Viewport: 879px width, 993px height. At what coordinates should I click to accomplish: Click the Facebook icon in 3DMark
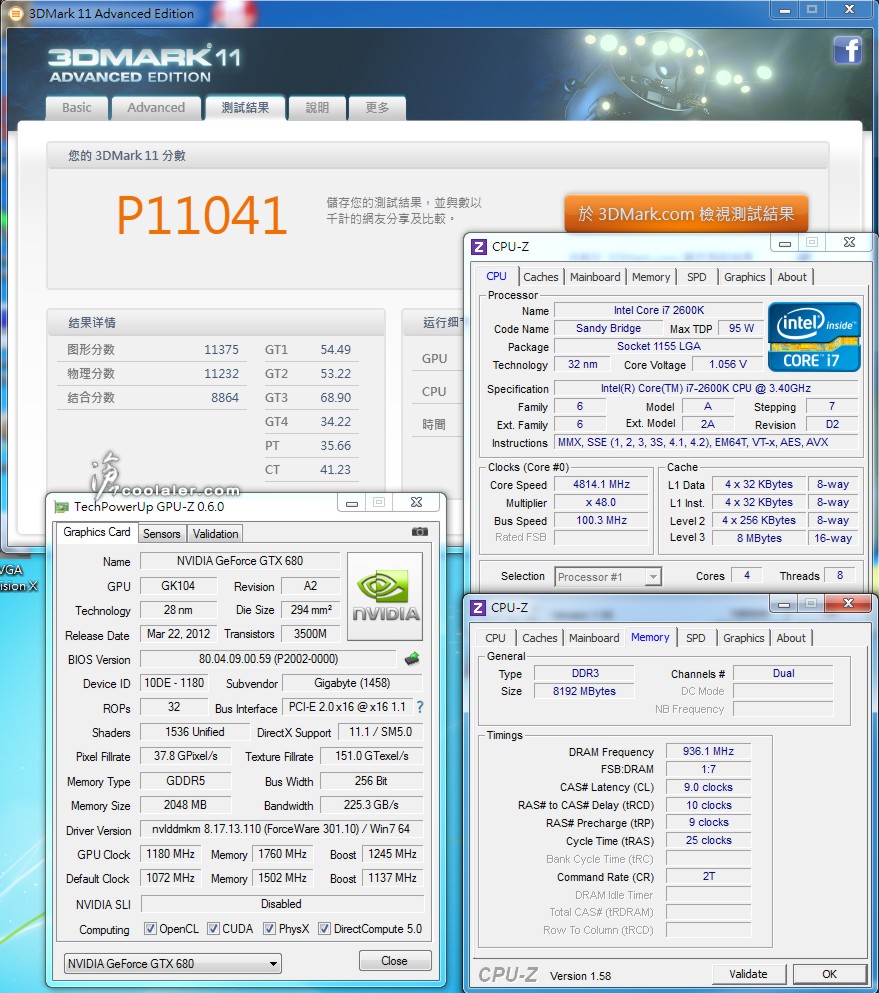pyautogui.click(x=847, y=50)
